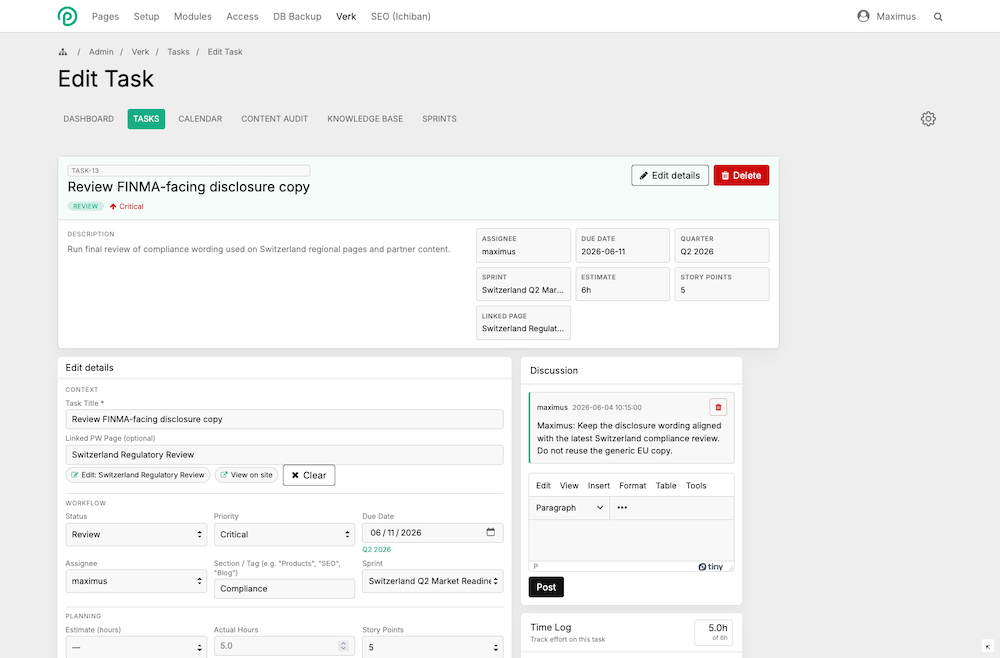Image resolution: width=1000 pixels, height=658 pixels.
Task: Open the Verk top navigation item
Action: (346, 17)
